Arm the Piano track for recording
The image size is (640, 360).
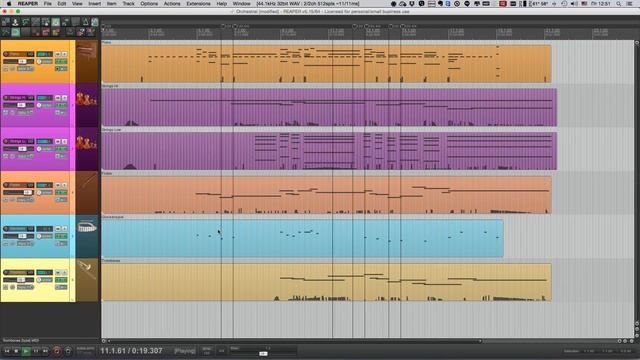(x=6, y=54)
